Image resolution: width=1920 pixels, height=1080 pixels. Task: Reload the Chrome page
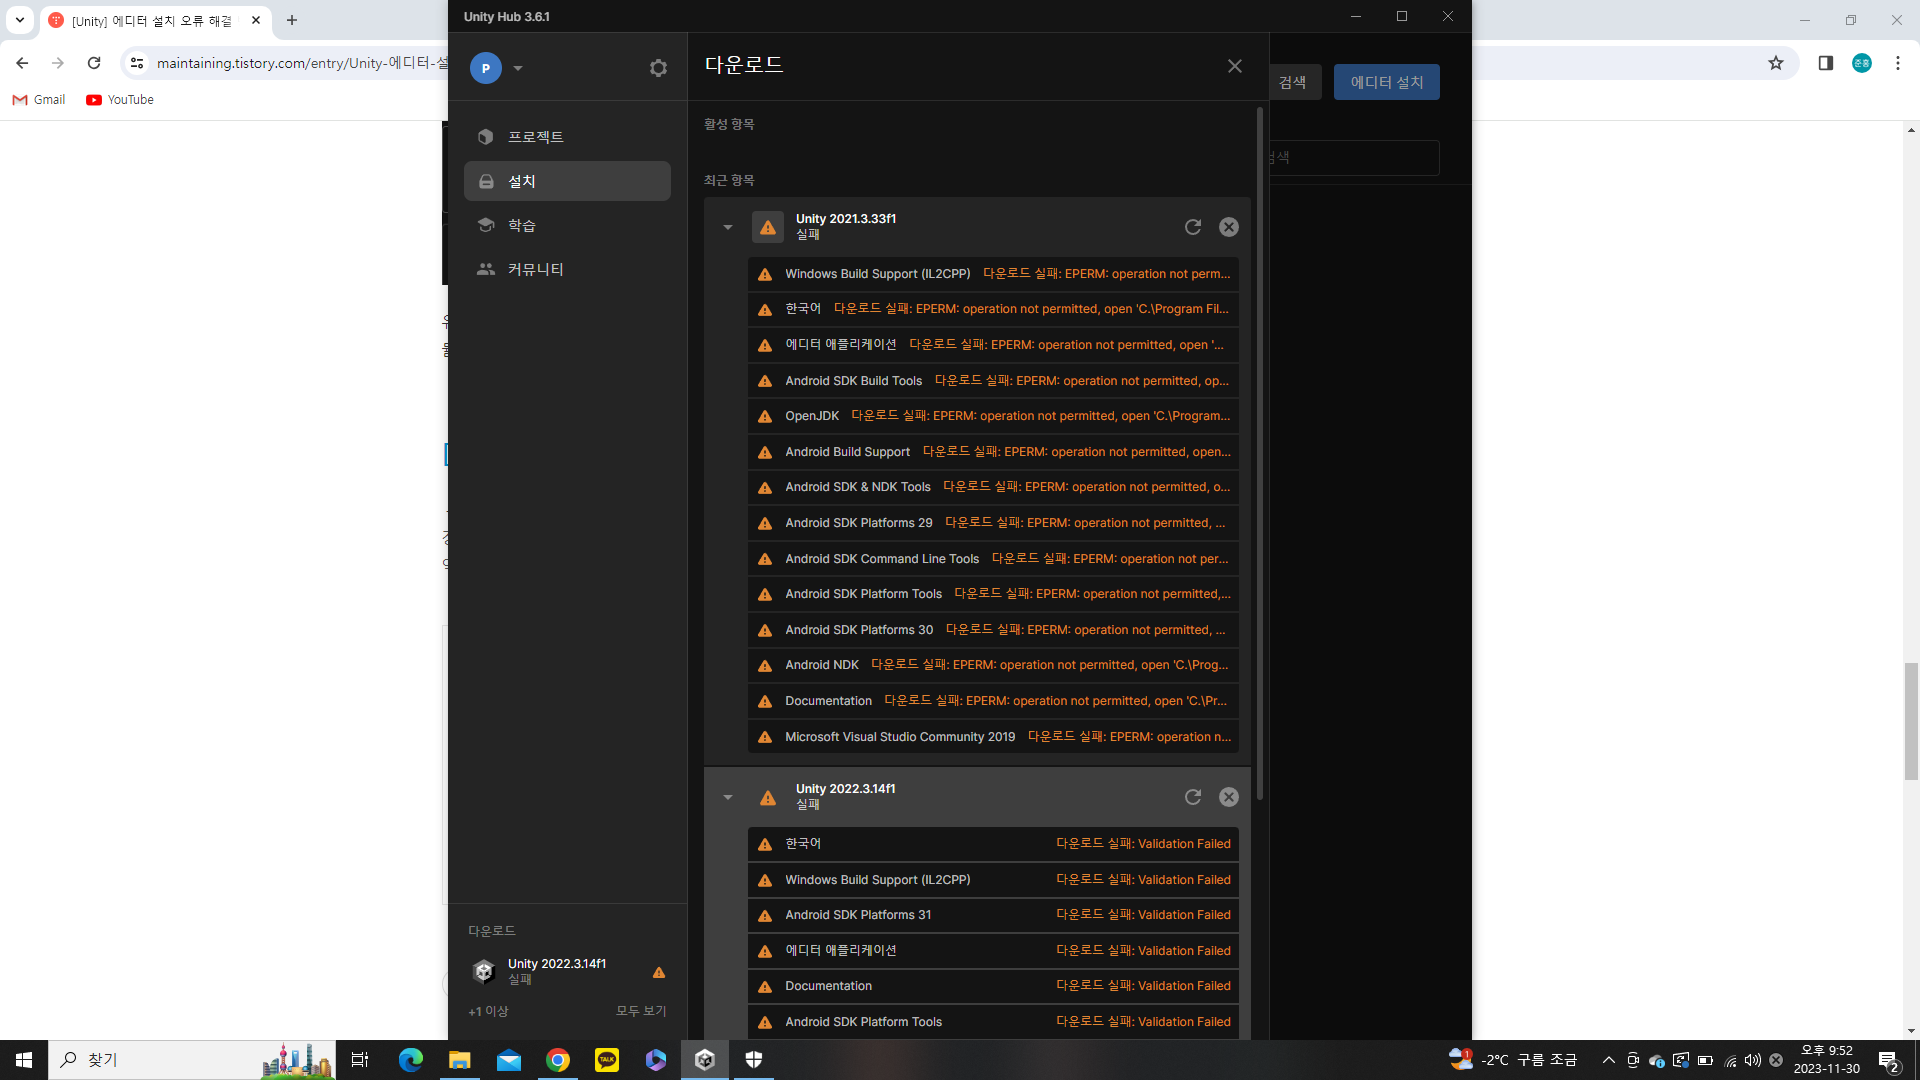pyautogui.click(x=94, y=63)
